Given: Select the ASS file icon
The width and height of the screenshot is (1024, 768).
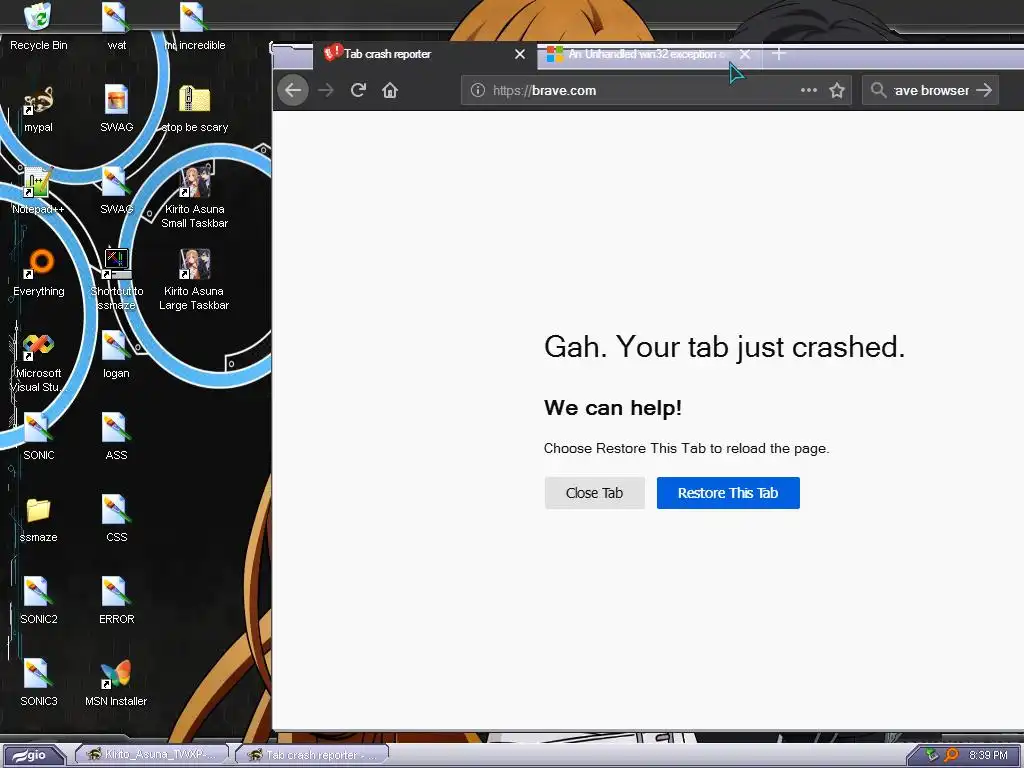Looking at the screenshot, I should (x=116, y=436).
